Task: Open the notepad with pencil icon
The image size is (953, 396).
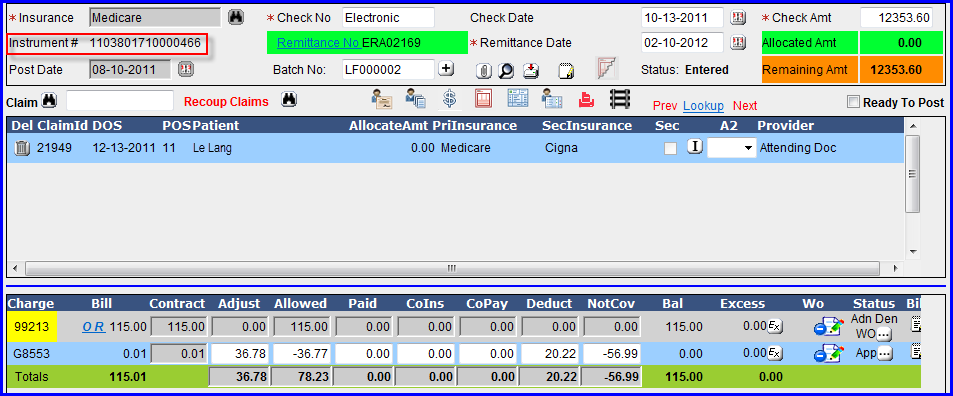Action: (x=566, y=71)
